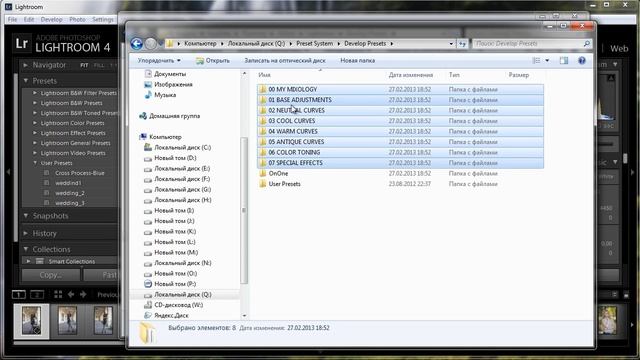
Task: Select first filmstrip thumbnail
Action: [31, 321]
